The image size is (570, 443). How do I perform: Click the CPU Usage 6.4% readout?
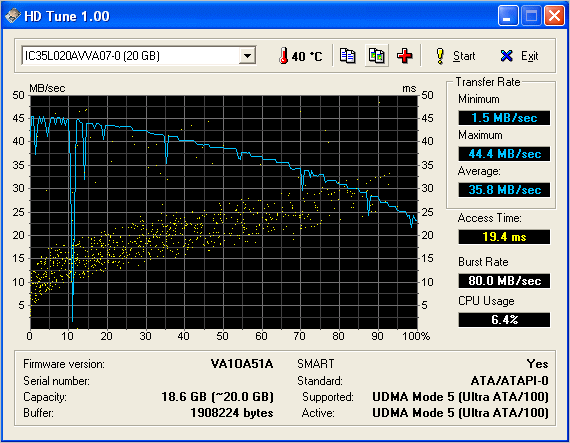[x=504, y=320]
